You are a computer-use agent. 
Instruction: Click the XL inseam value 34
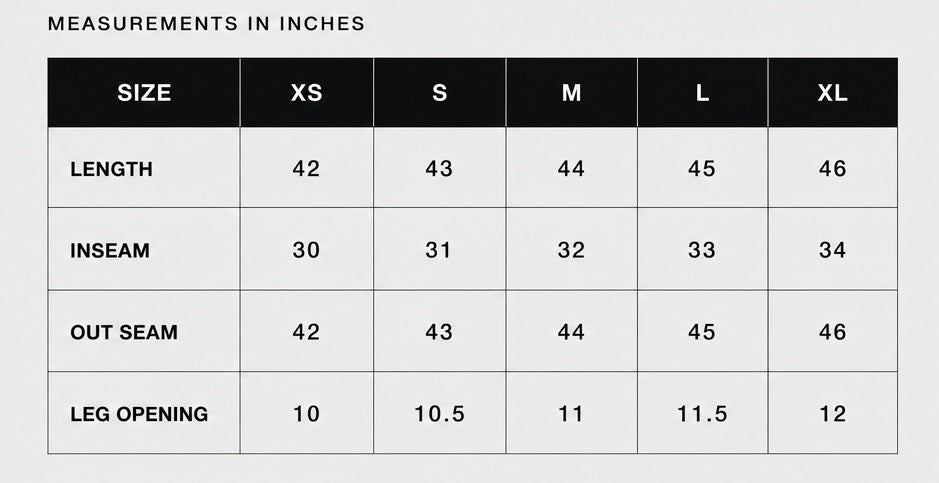(x=832, y=250)
